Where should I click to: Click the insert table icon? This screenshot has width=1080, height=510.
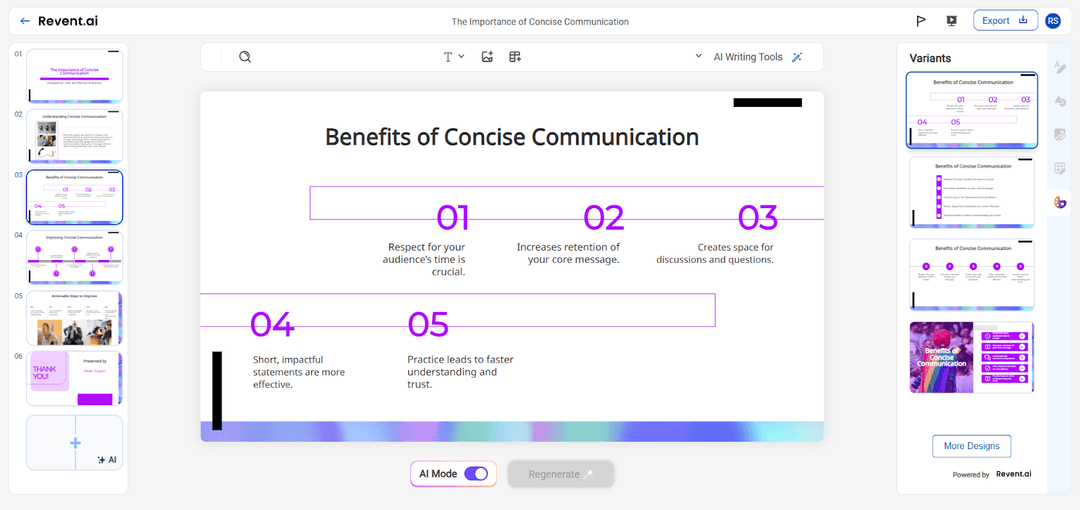pyautogui.click(x=515, y=57)
